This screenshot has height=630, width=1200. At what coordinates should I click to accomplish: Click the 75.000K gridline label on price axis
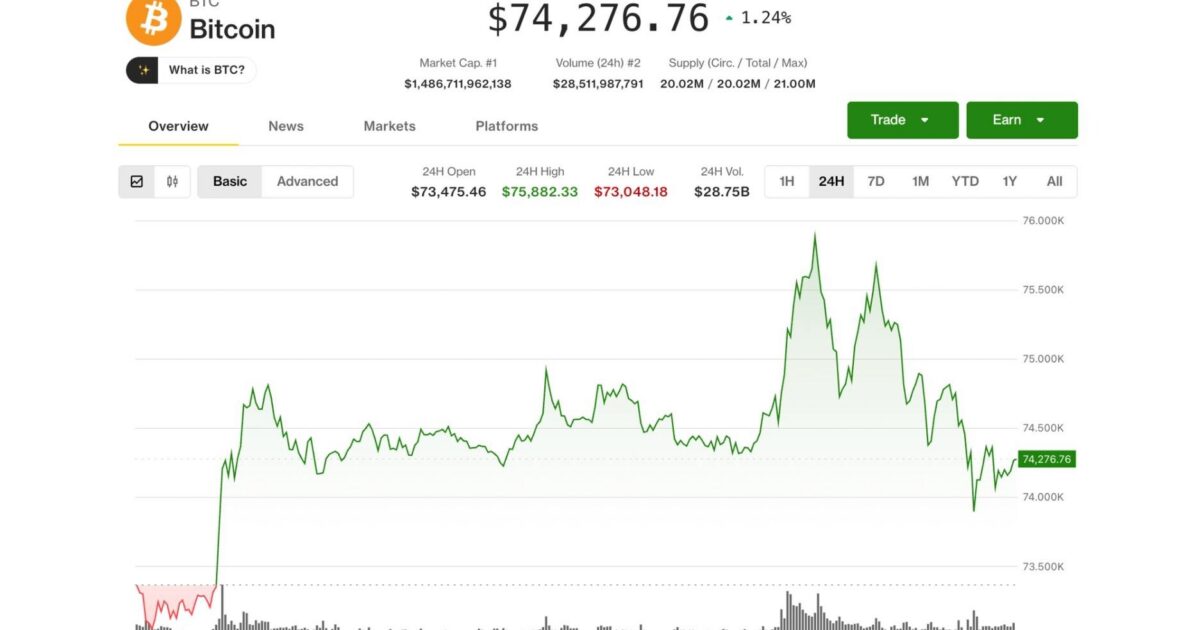pyautogui.click(x=1041, y=358)
